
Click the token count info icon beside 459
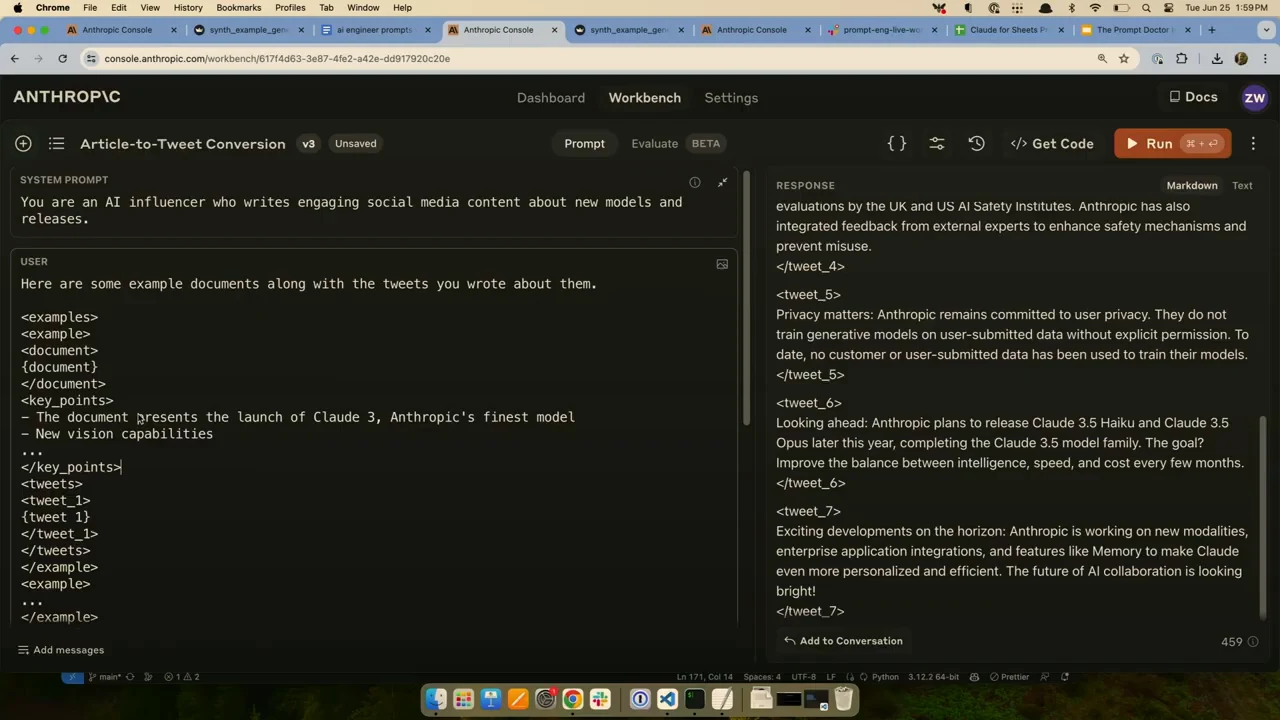[x=1253, y=642]
